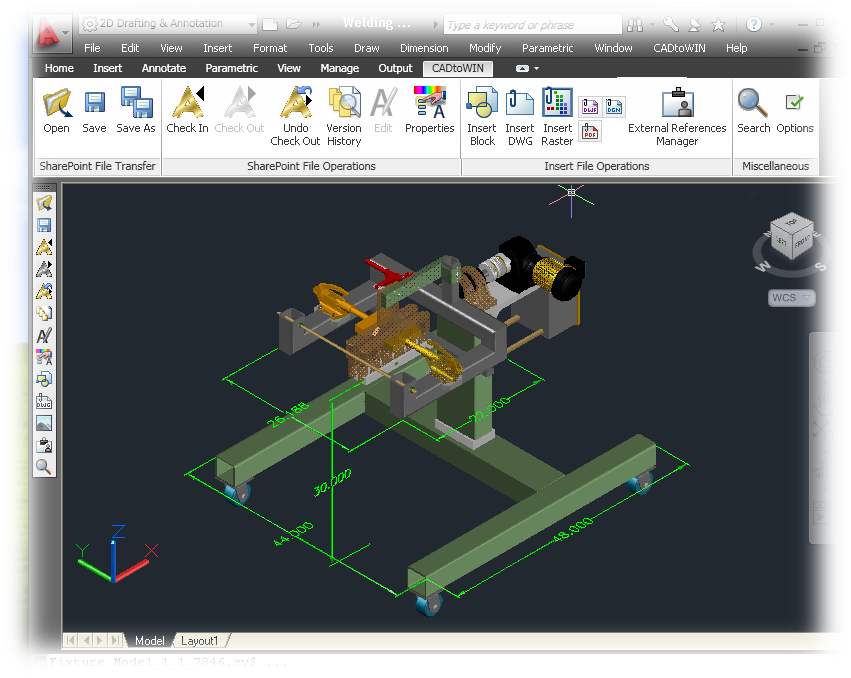Switch to the Annotate ribbon tab

[164, 68]
